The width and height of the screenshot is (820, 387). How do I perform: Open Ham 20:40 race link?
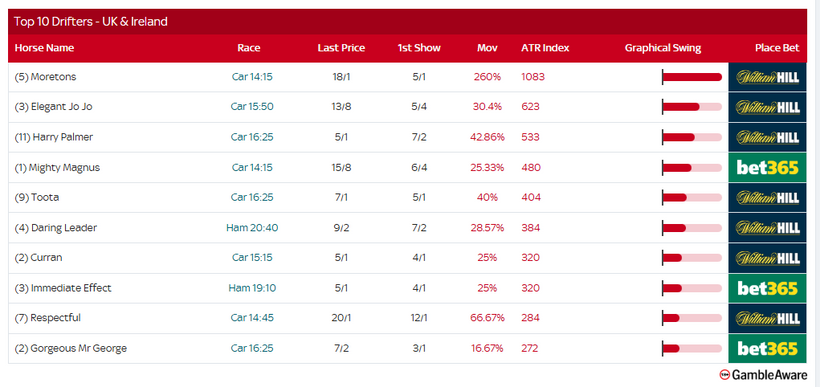click(252, 227)
